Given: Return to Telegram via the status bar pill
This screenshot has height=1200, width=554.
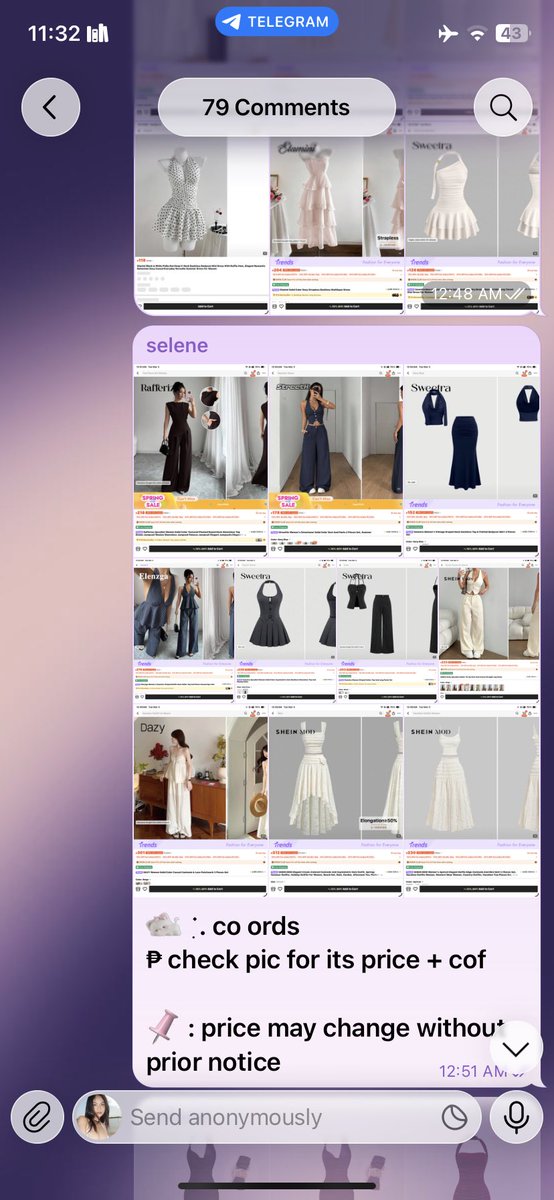Looking at the screenshot, I should (277, 21).
